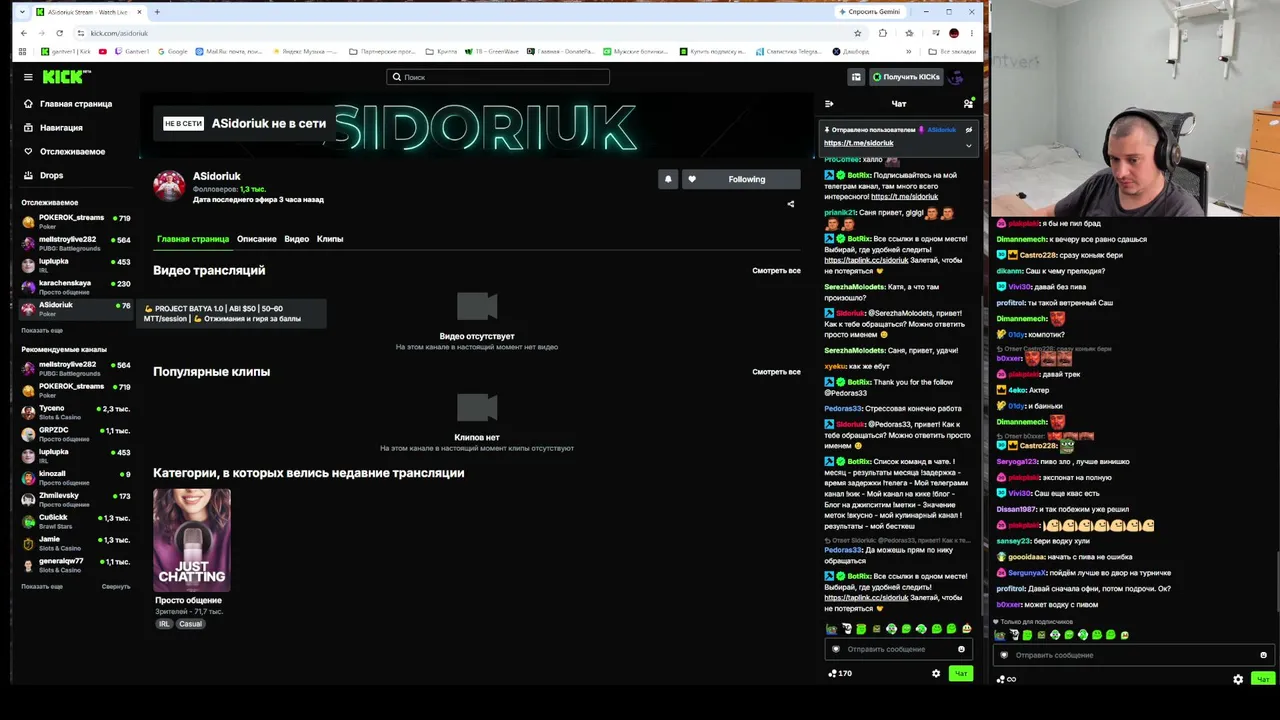
Task: Go to Главная страница in sidebar
Action: (75, 104)
